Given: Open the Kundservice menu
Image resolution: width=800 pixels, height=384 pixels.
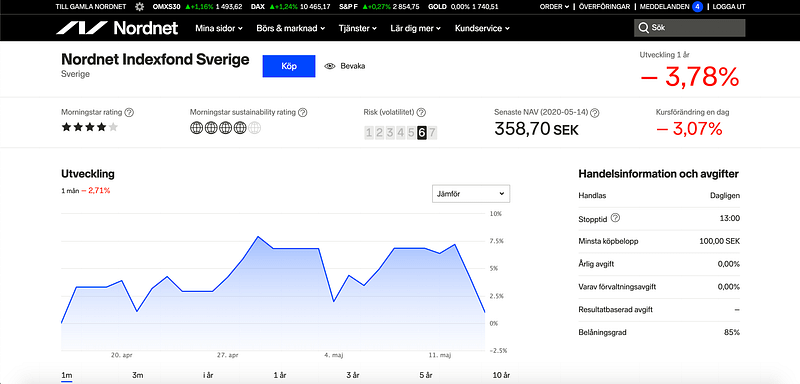Looking at the screenshot, I should (482, 29).
